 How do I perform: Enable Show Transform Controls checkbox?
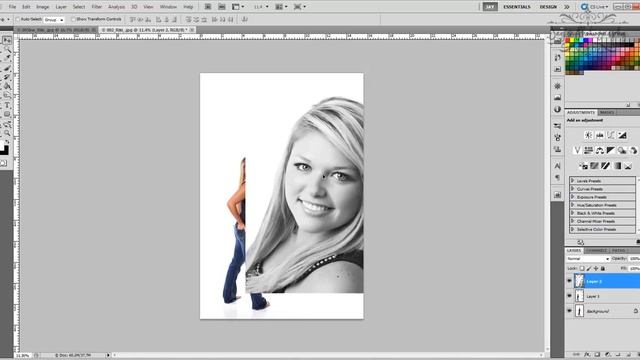coord(73,19)
